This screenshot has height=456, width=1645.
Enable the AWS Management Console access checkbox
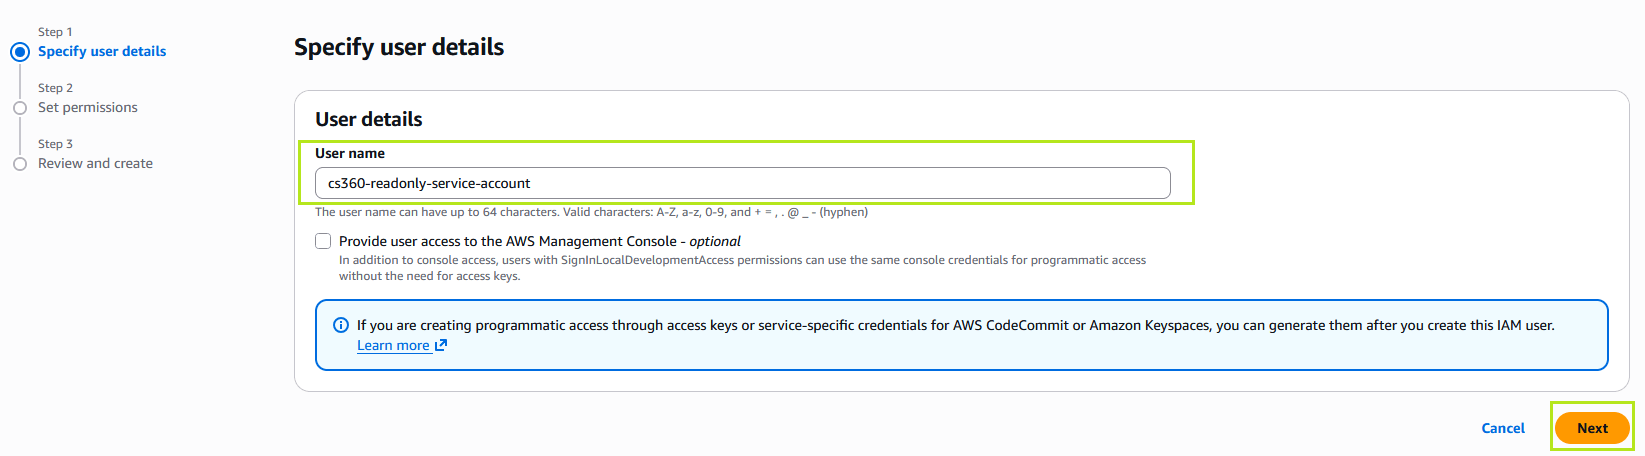click(x=323, y=241)
